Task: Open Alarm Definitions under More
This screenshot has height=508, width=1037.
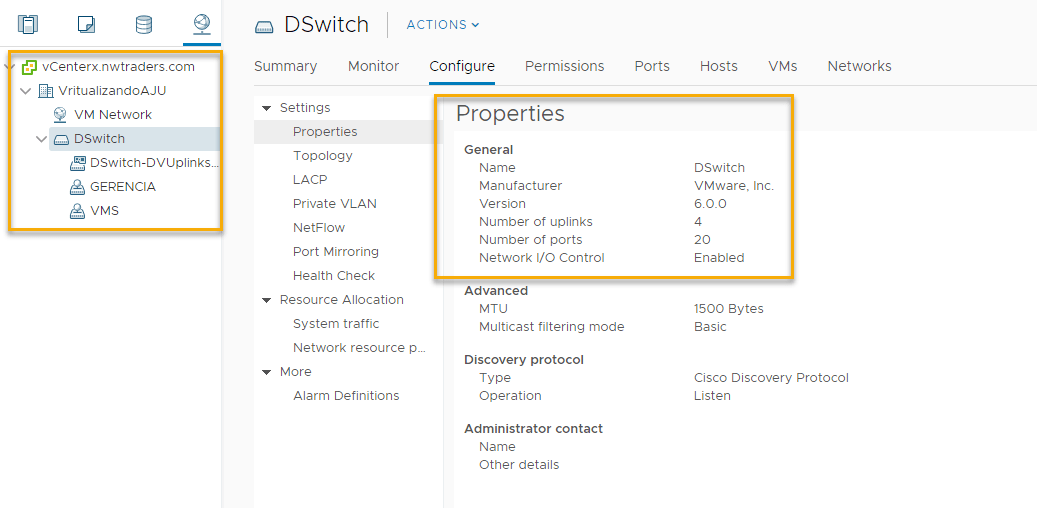Action: [346, 396]
